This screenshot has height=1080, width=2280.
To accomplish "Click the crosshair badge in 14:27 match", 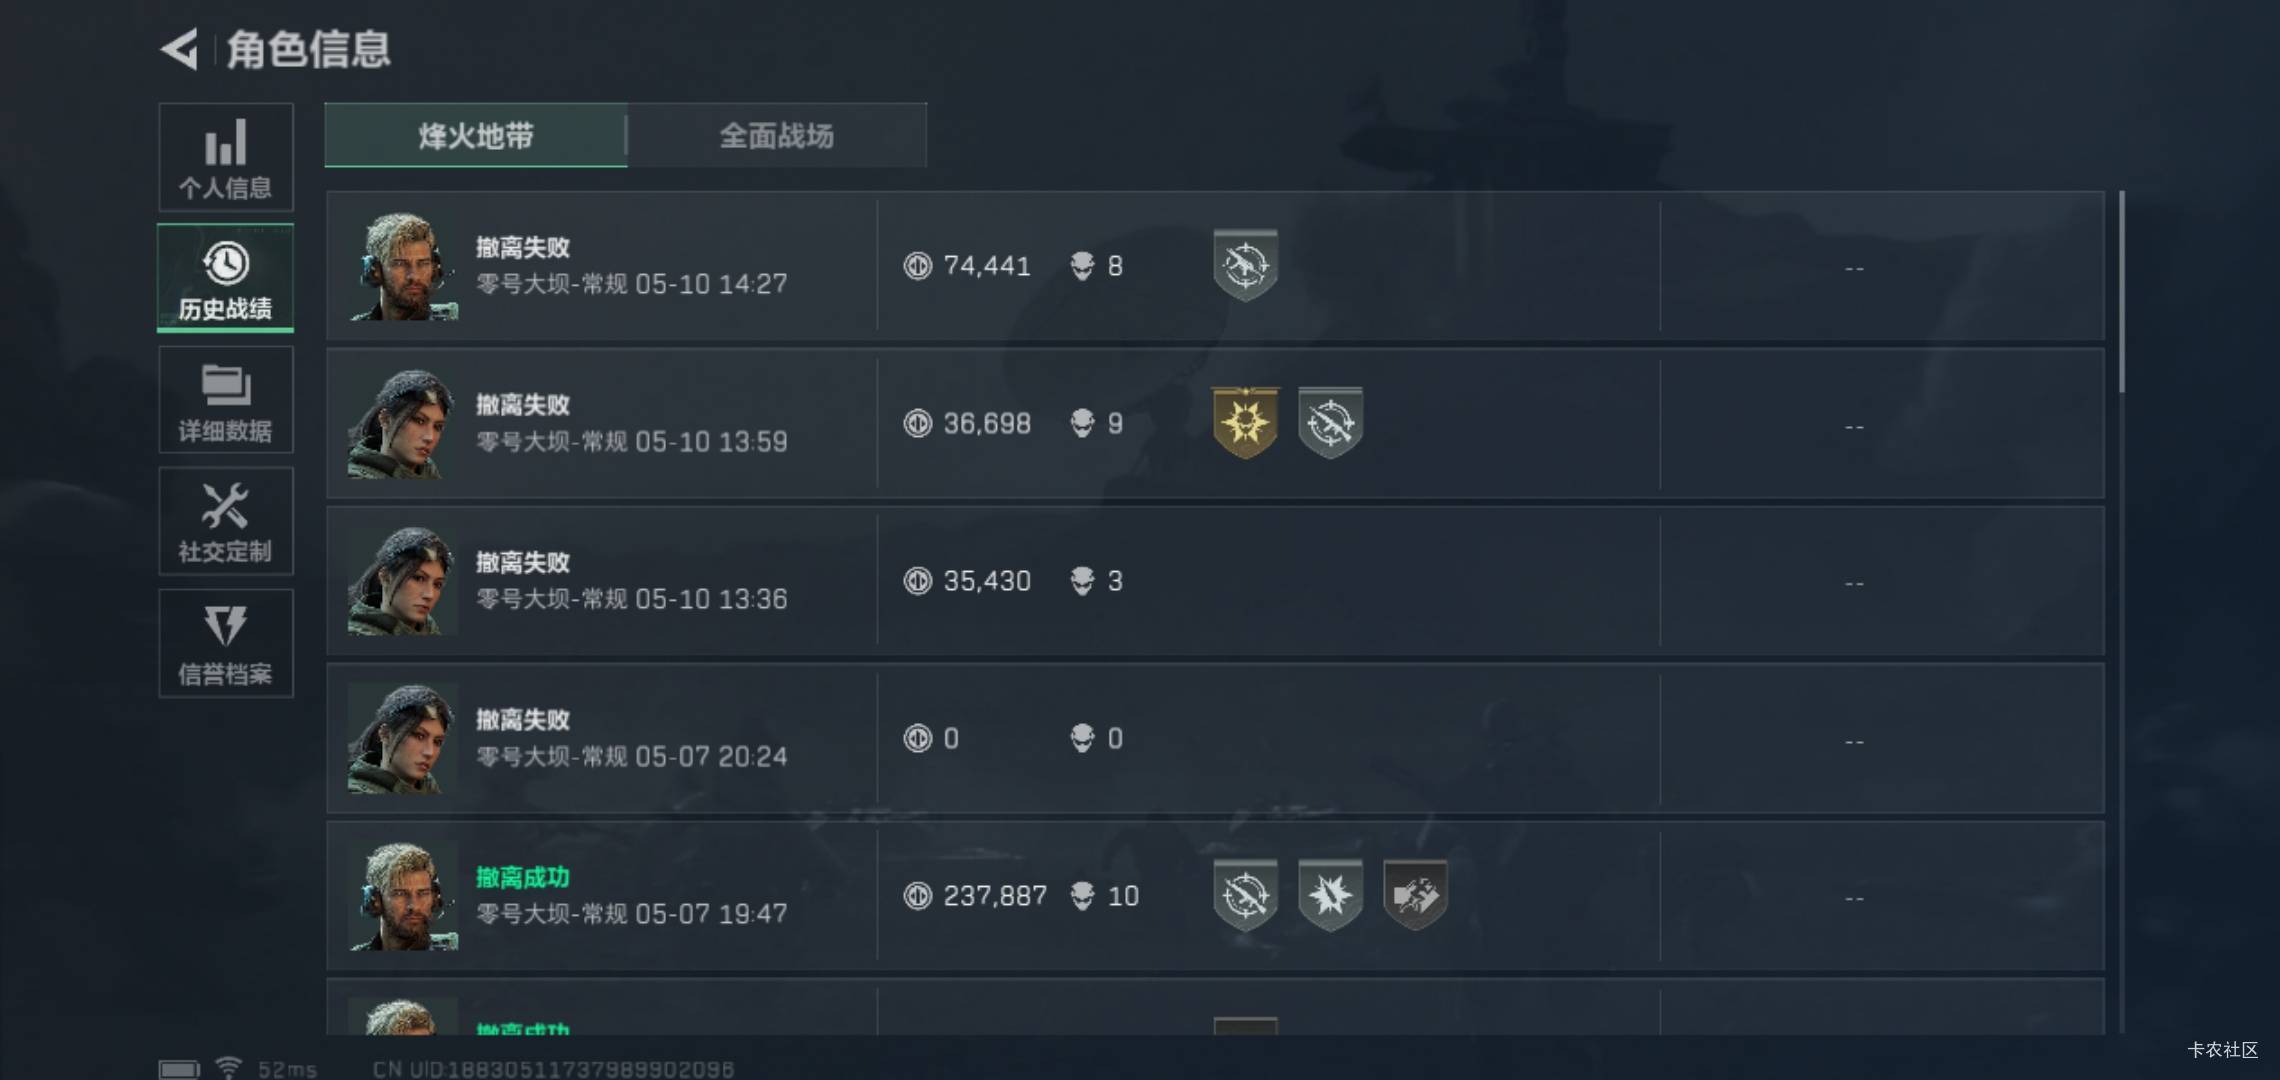I will click(x=1245, y=266).
